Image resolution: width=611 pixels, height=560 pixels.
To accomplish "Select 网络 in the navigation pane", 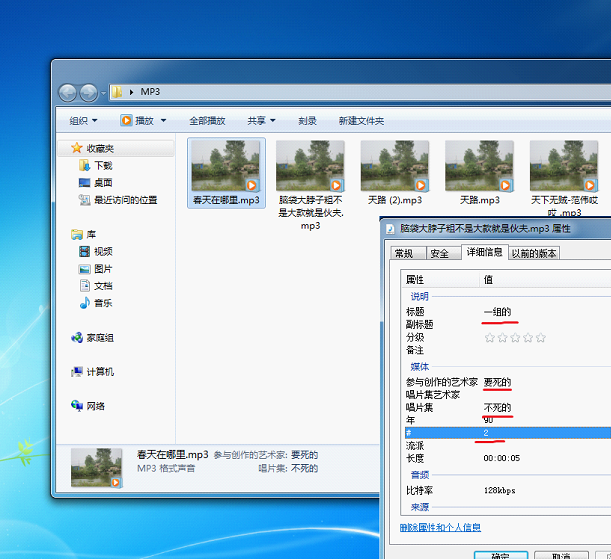I will pyautogui.click(x=88, y=406).
